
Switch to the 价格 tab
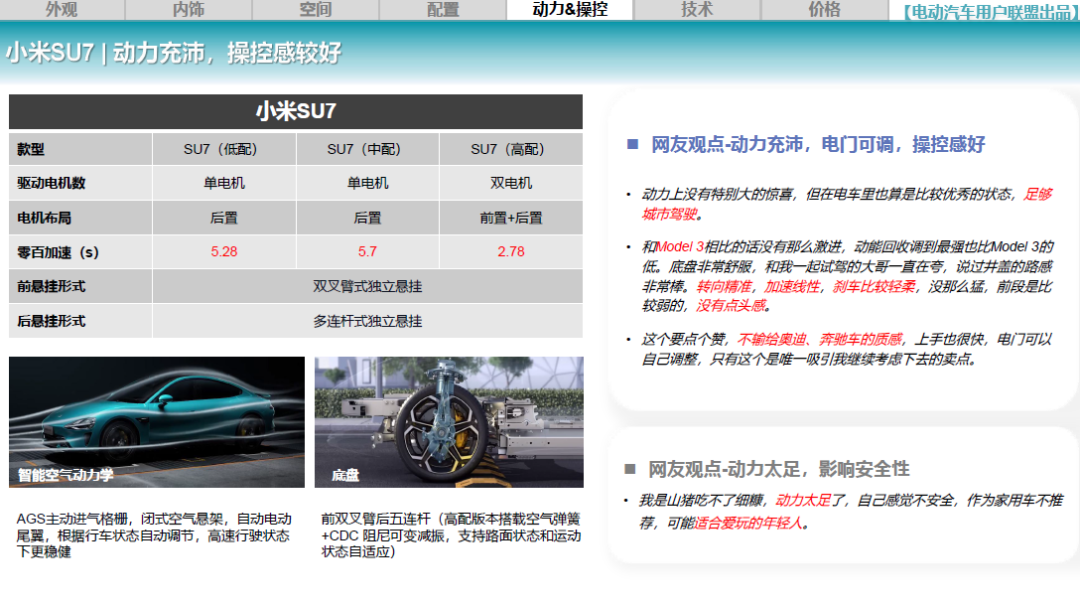pos(824,10)
